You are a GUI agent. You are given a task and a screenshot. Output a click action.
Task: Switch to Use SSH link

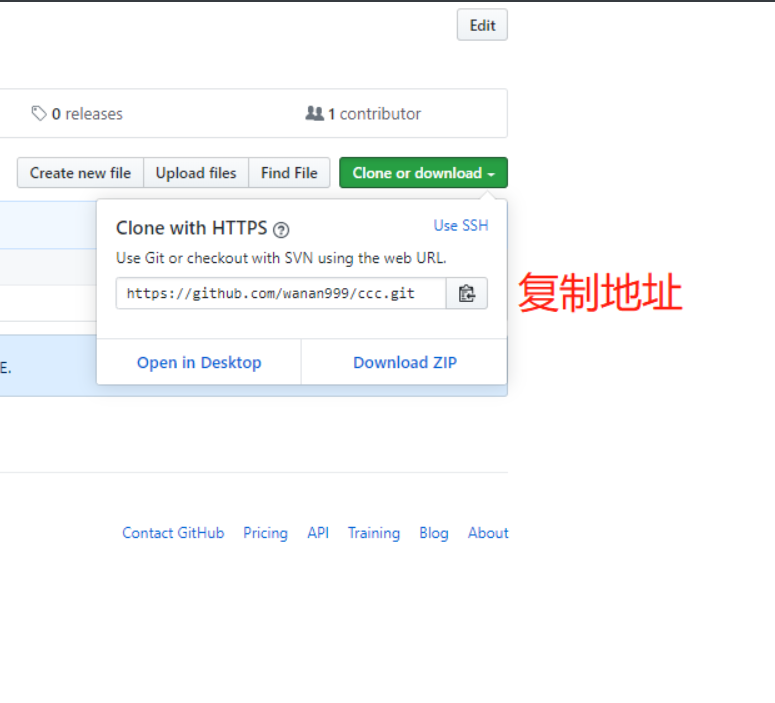point(461,225)
